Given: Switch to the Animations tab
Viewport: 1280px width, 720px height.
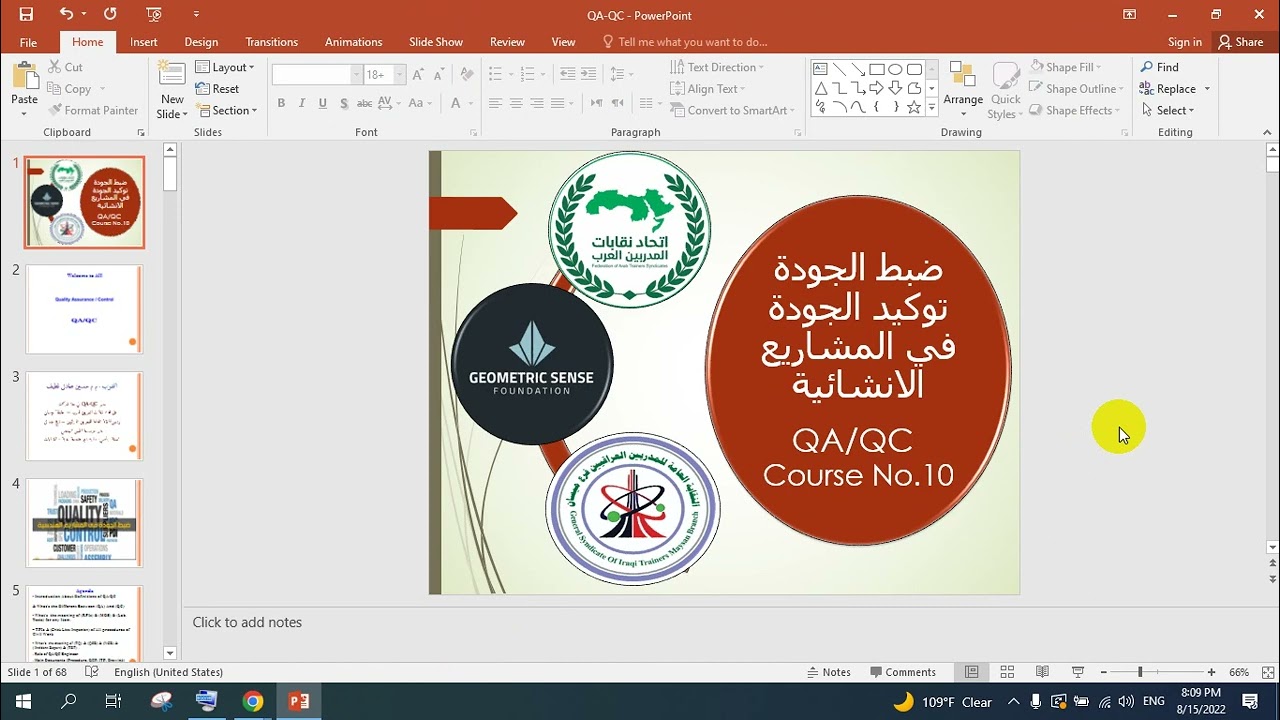Looking at the screenshot, I should 353,42.
